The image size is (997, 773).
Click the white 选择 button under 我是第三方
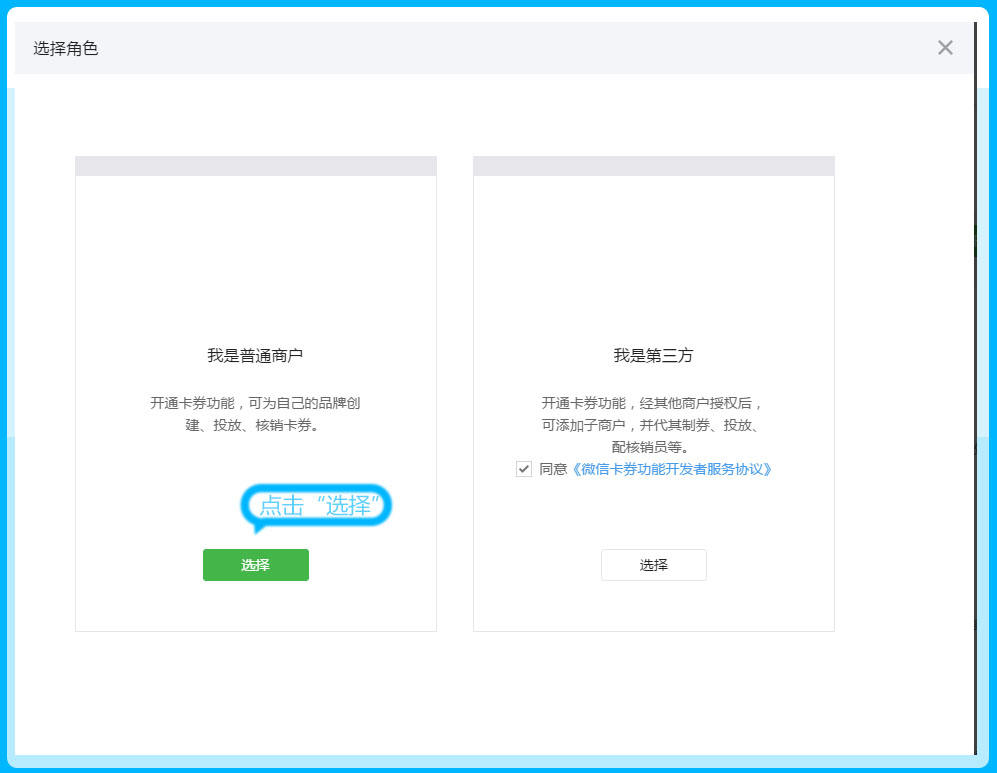click(x=653, y=565)
